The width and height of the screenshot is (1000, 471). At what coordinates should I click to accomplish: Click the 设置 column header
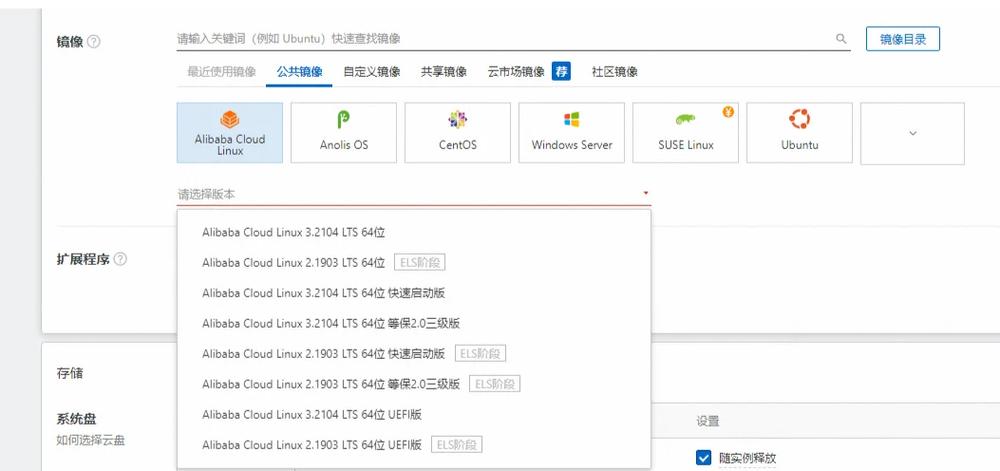click(708, 421)
